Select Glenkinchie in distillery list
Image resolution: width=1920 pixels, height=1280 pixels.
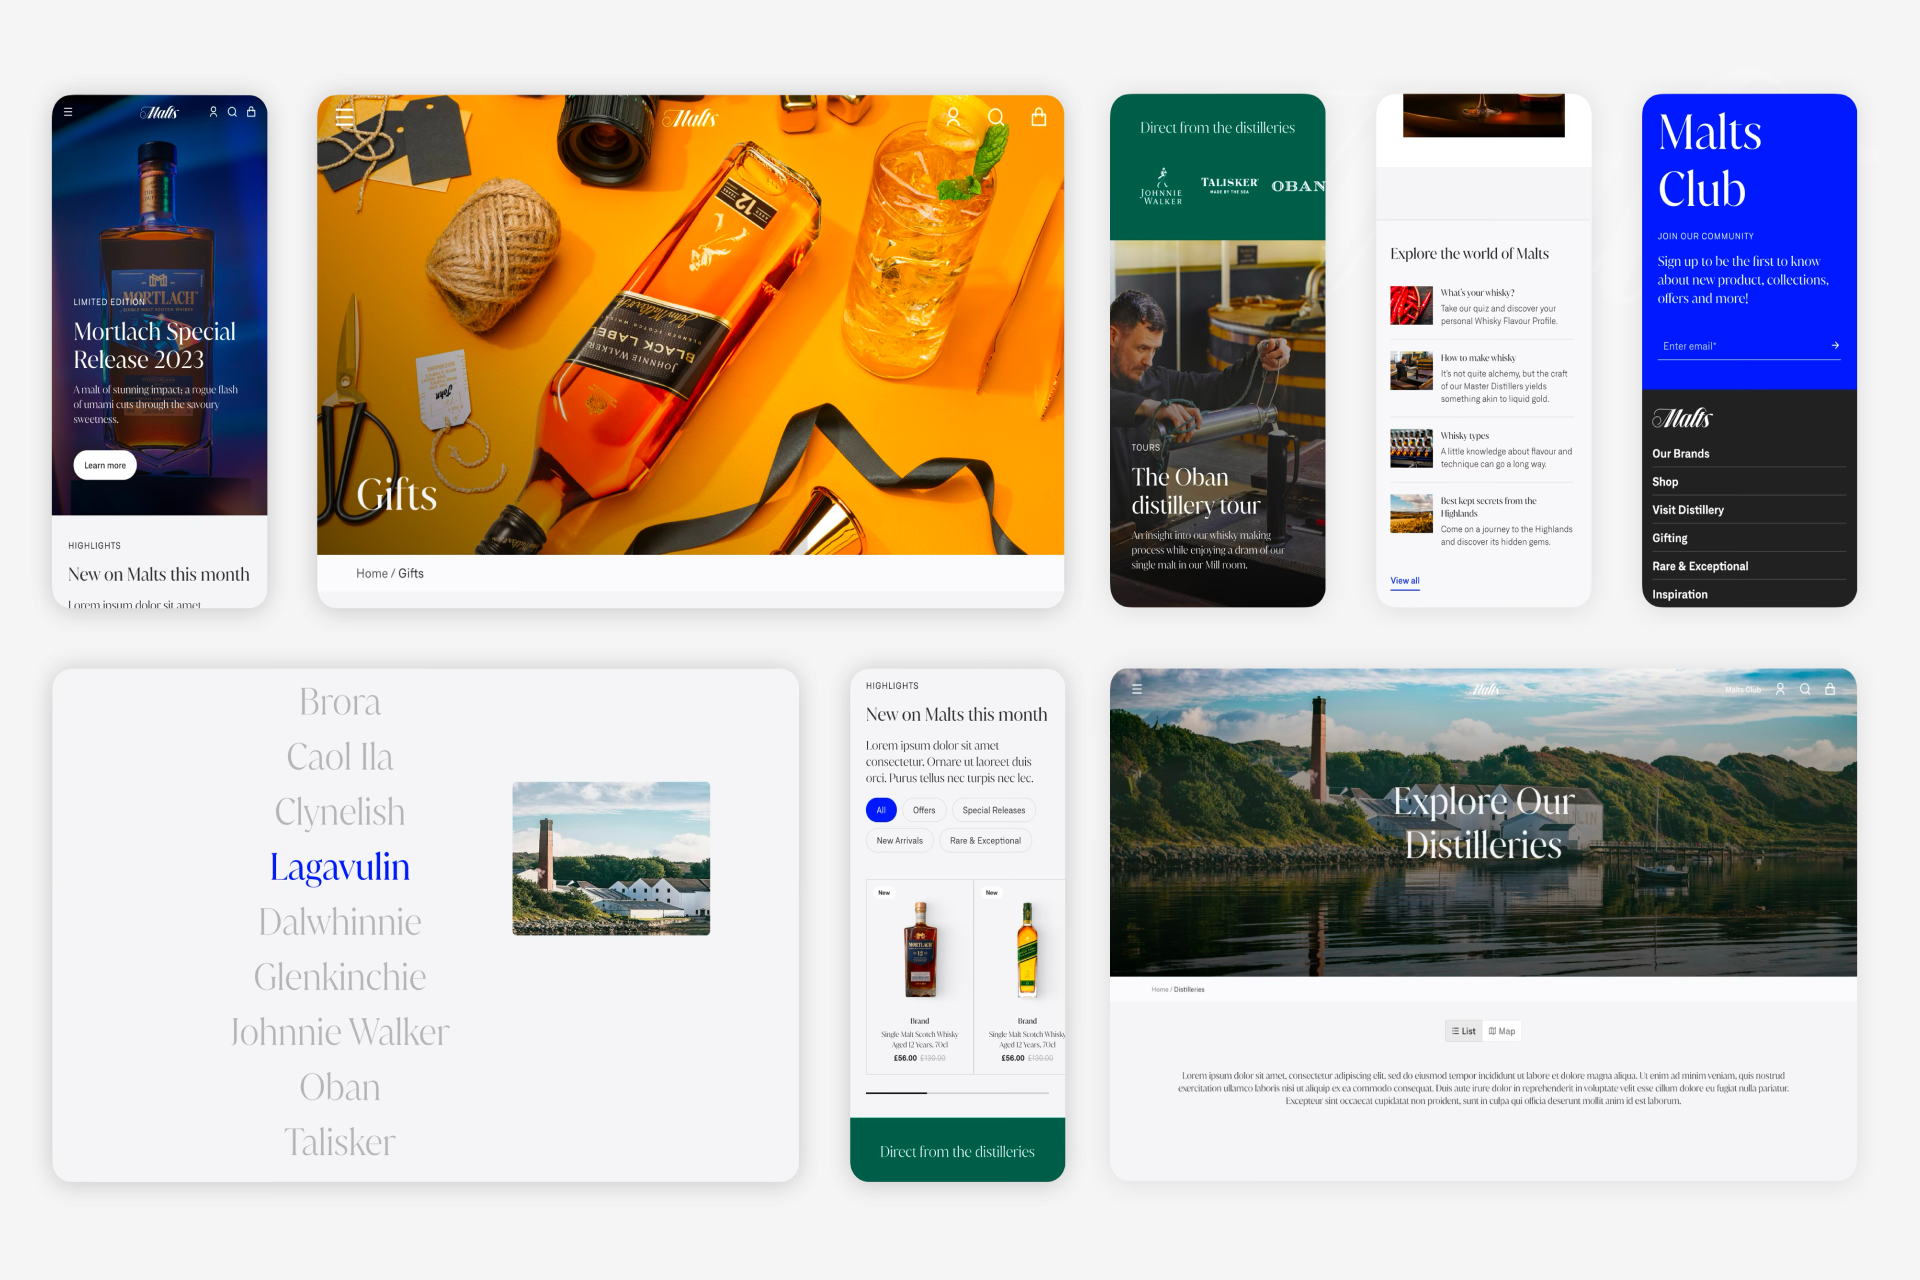(340, 977)
